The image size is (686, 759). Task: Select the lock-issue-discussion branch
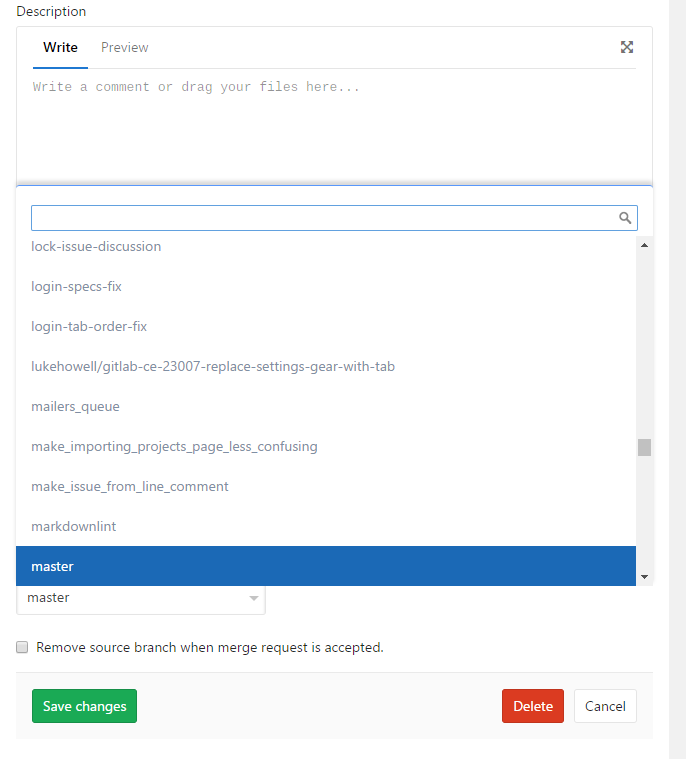point(96,246)
